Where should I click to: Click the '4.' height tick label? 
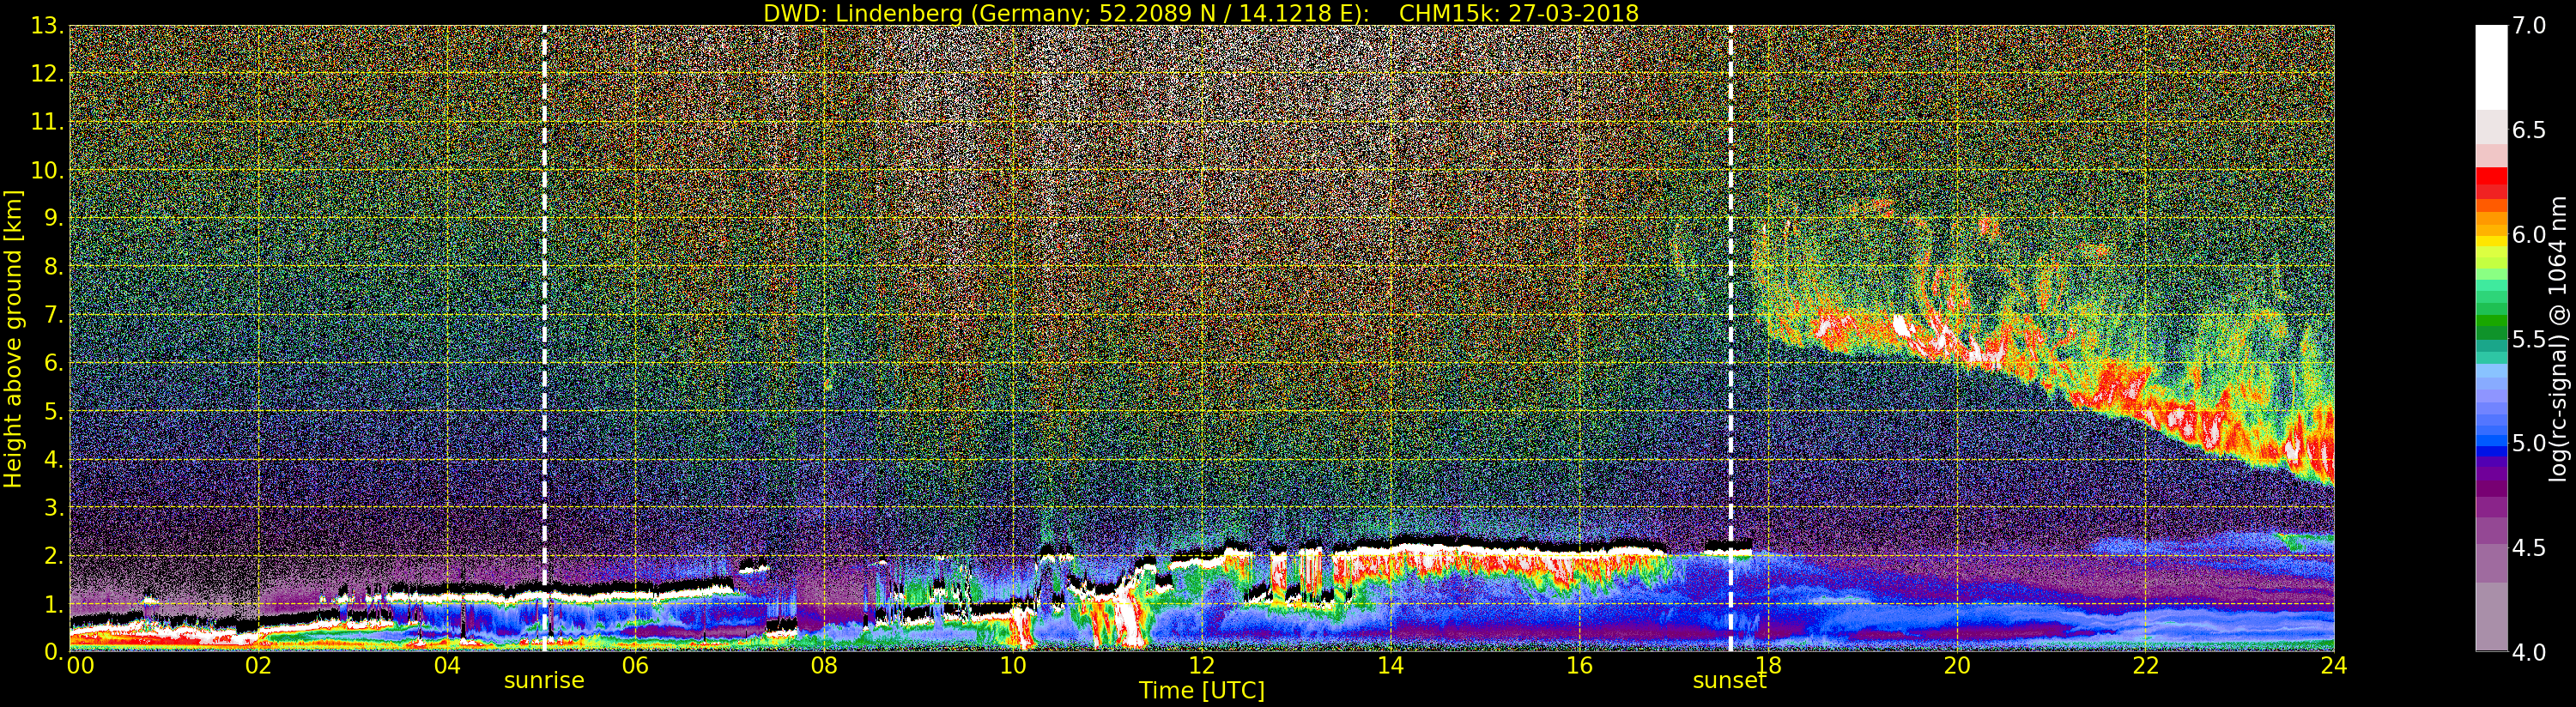tap(54, 459)
